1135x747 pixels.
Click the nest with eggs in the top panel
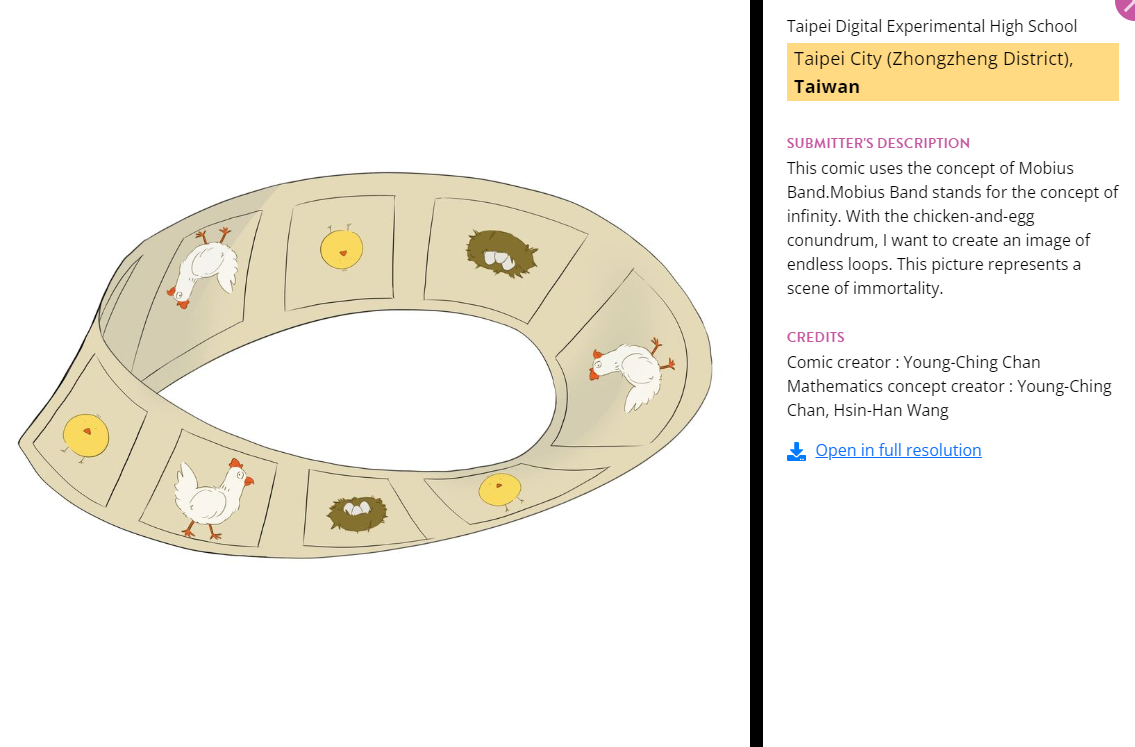501,252
